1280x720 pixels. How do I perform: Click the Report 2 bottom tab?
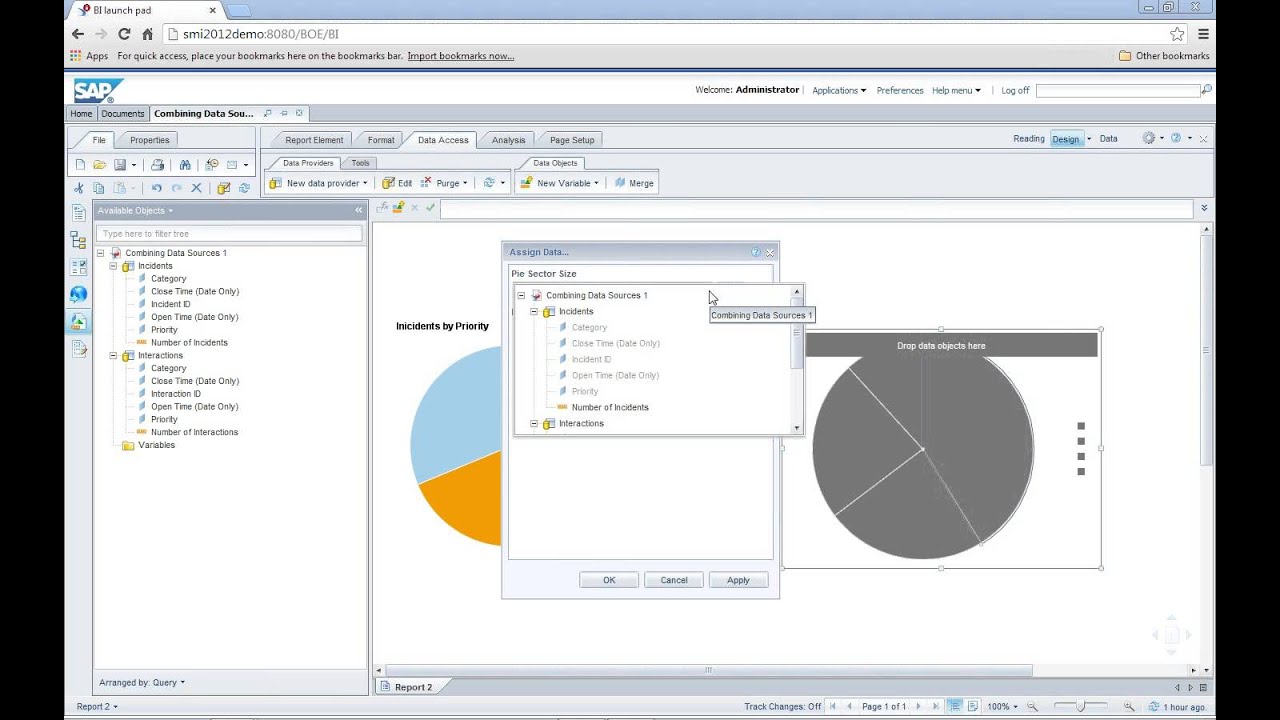click(x=413, y=687)
